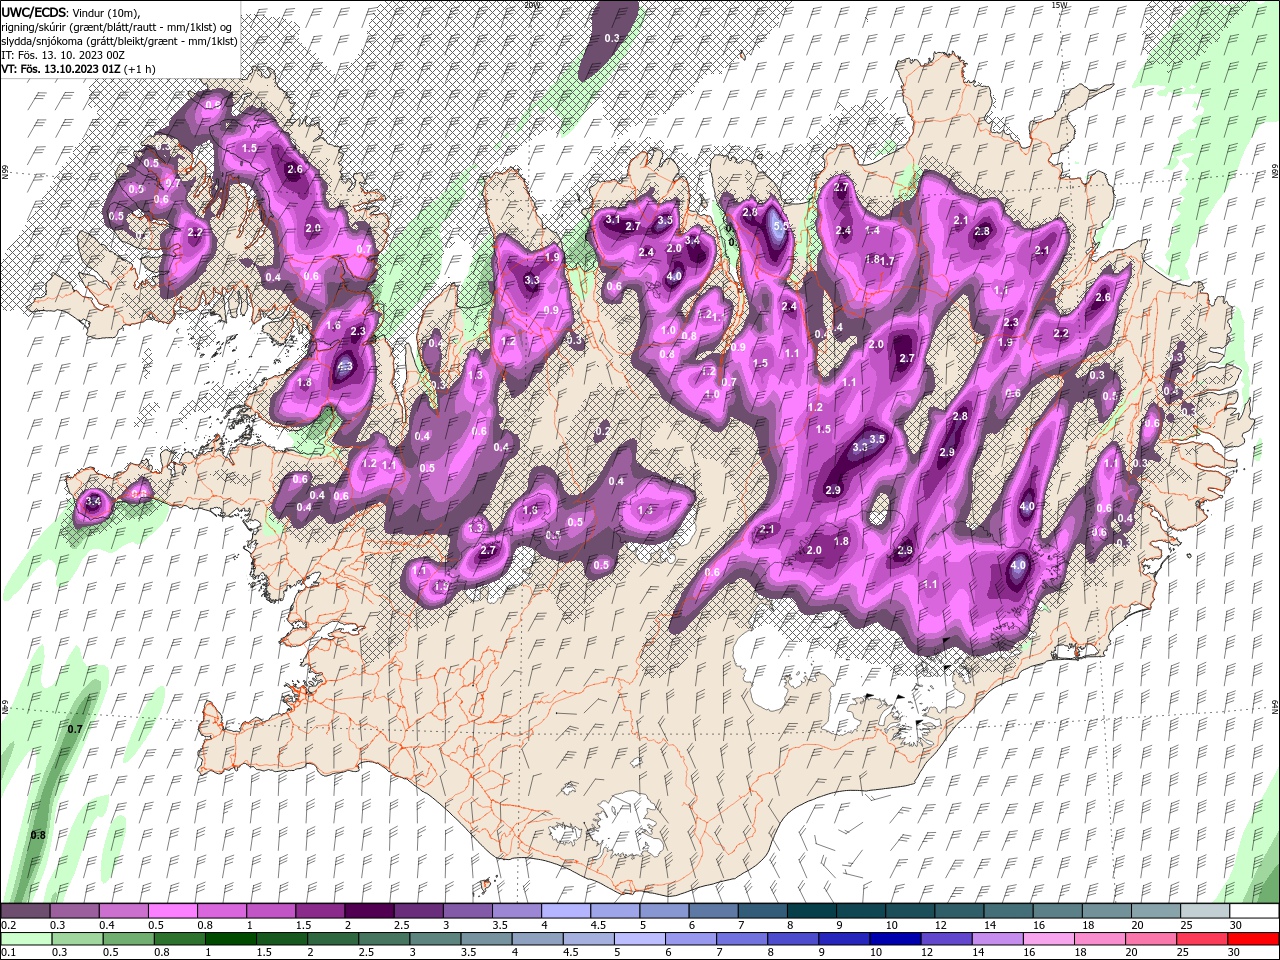
Task: Pick the pale grey 25–30 snow legend swatch
Action: tap(1204, 911)
